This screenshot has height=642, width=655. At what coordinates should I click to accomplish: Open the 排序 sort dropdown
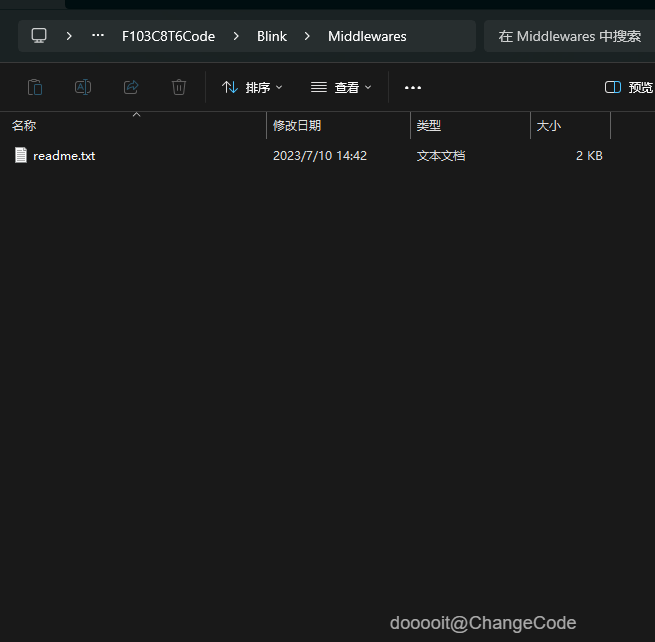[x=252, y=87]
